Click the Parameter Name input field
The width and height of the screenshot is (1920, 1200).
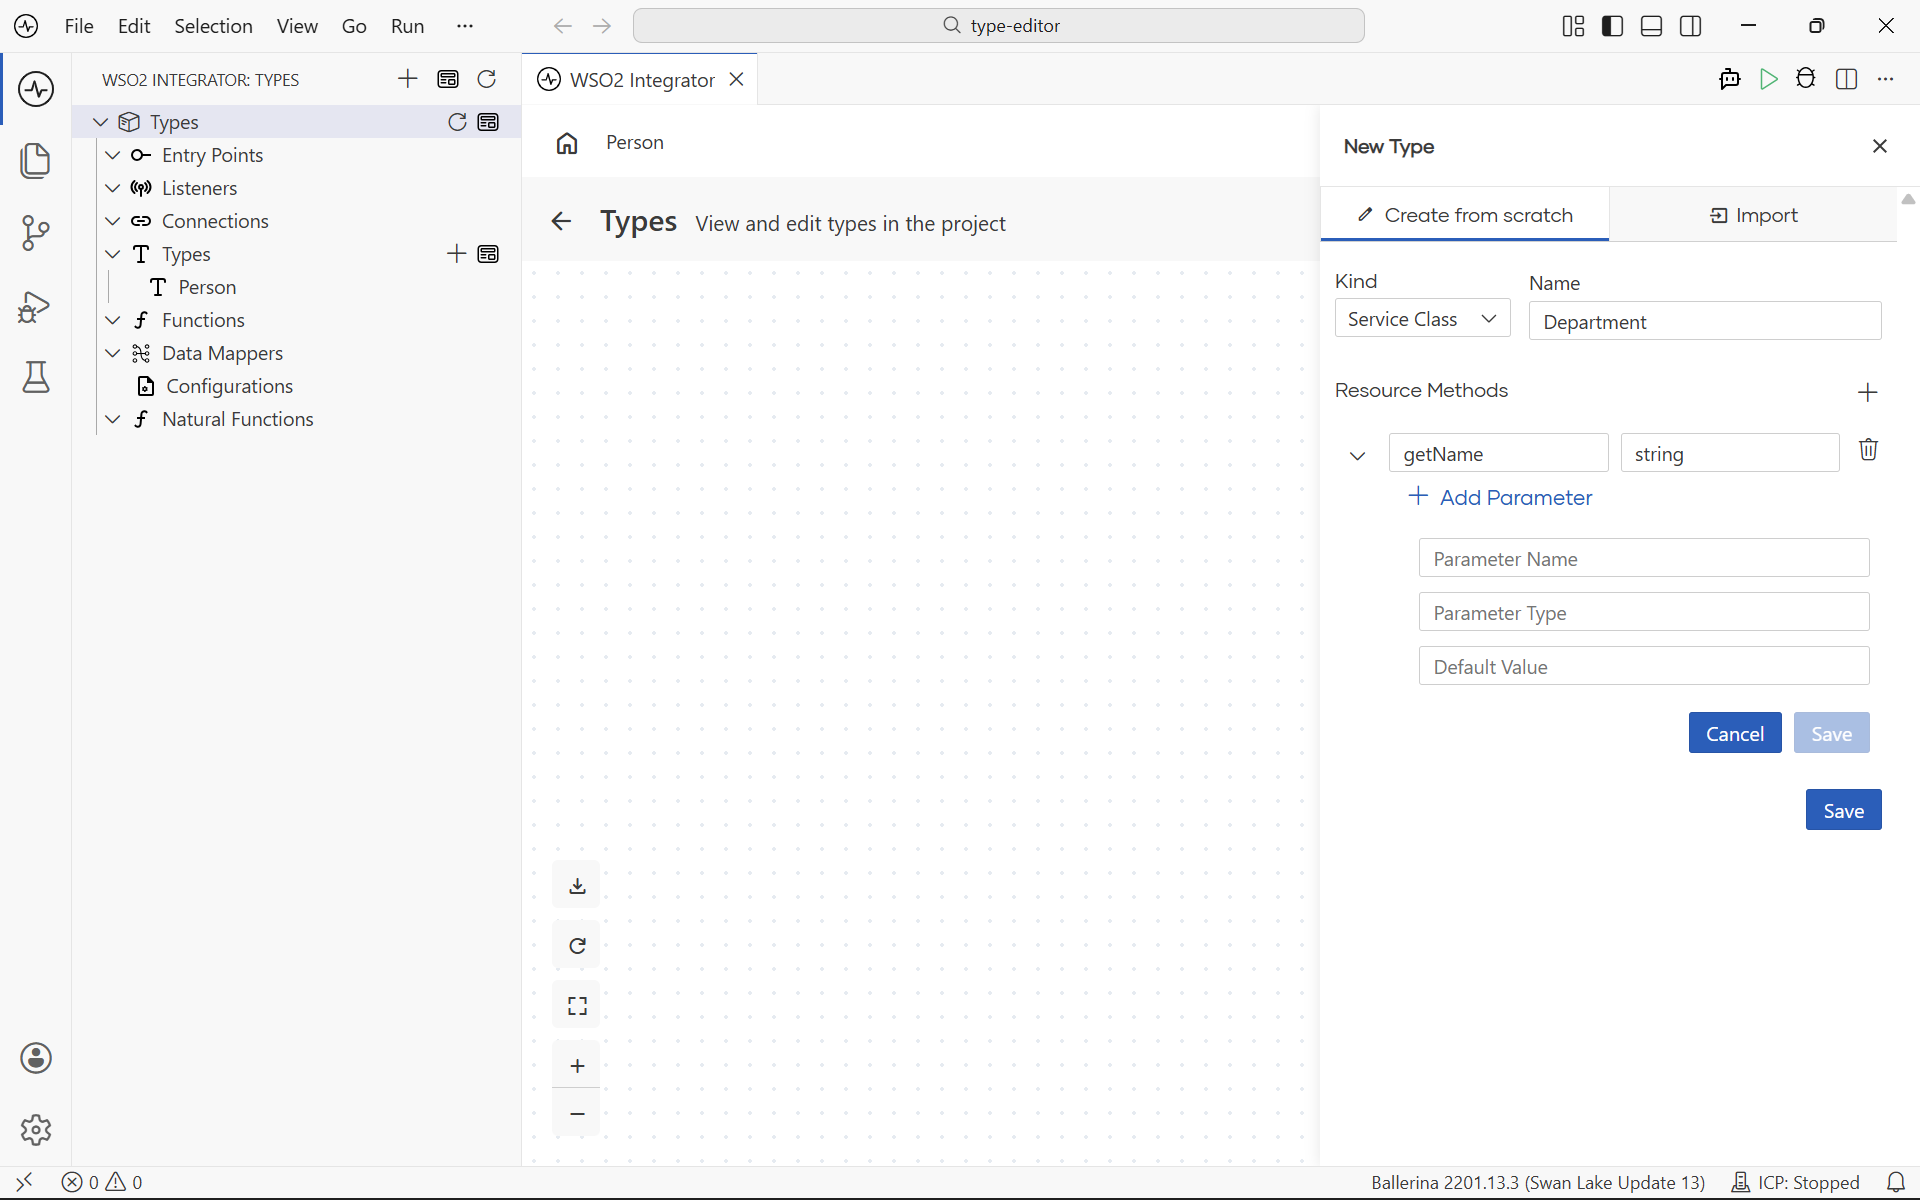[x=1644, y=558]
